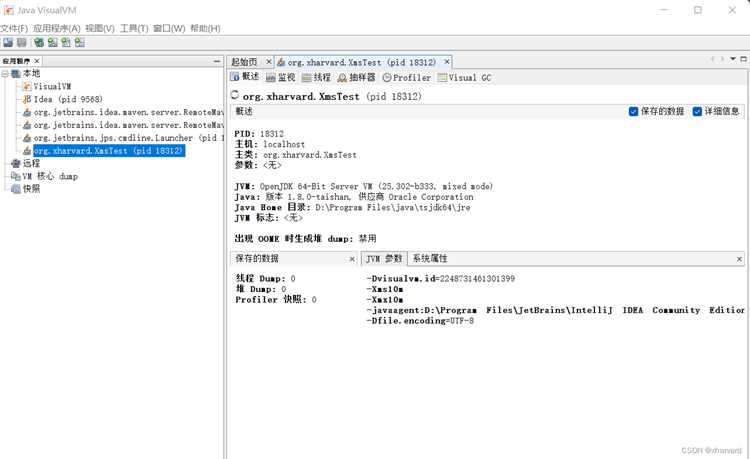This screenshot has height=459, width=750.
Task: Click the -Dvisualvm.id argument line
Action: point(441,279)
